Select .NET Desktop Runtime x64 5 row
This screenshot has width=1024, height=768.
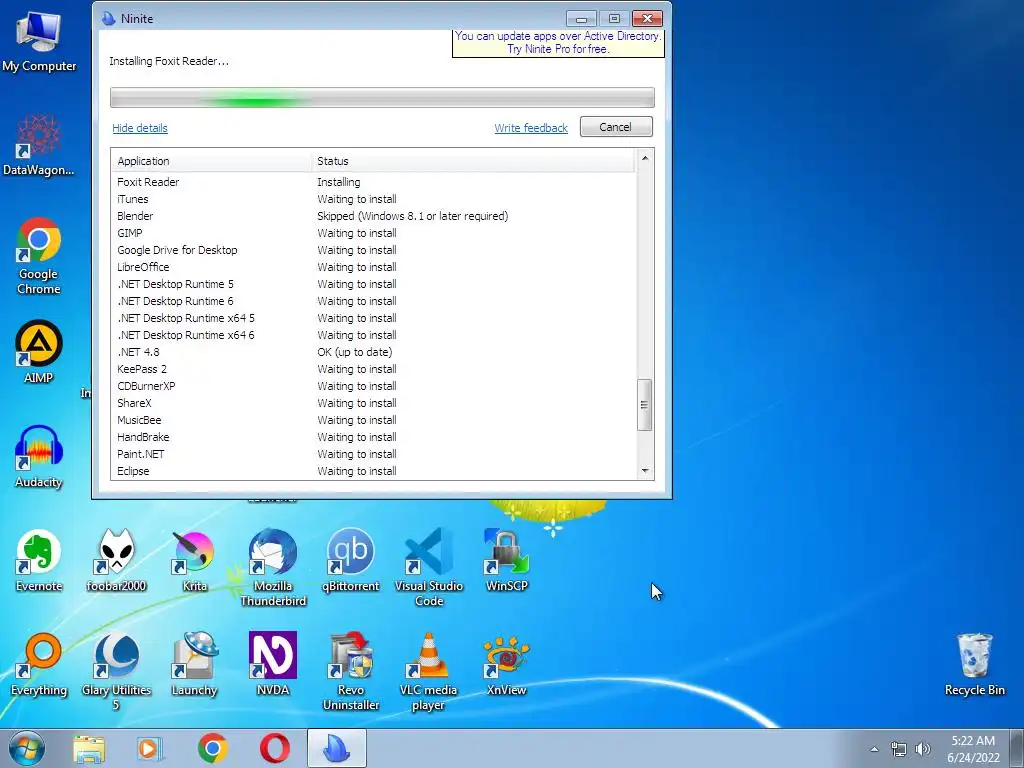(373, 318)
